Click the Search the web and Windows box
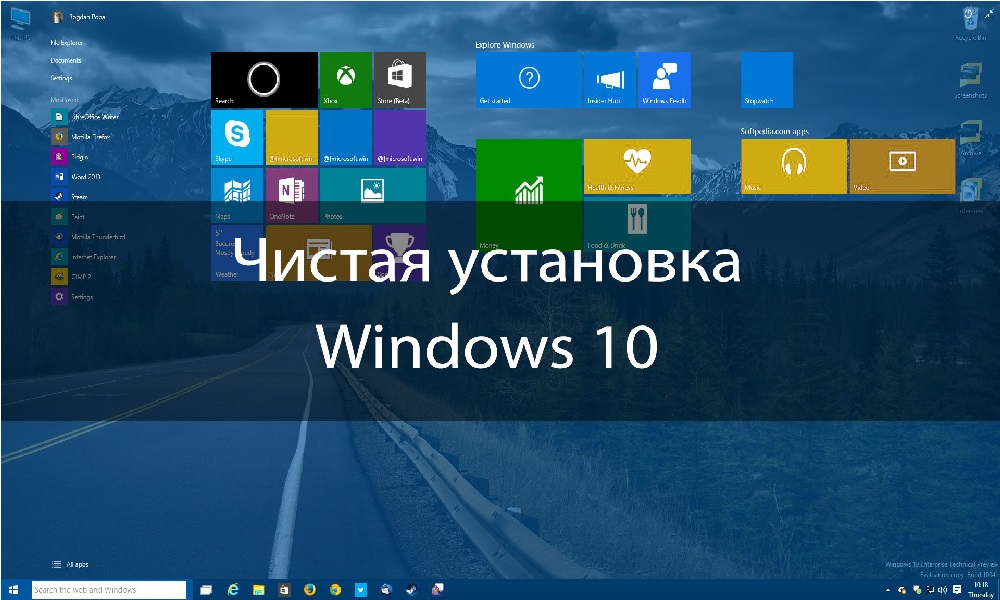Viewport: 1000px width, 600px height. click(108, 590)
